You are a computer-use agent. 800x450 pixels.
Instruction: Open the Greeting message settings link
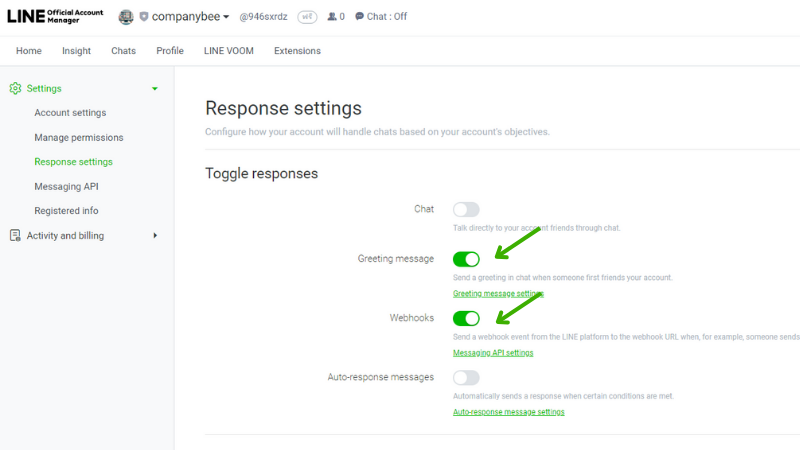click(498, 293)
